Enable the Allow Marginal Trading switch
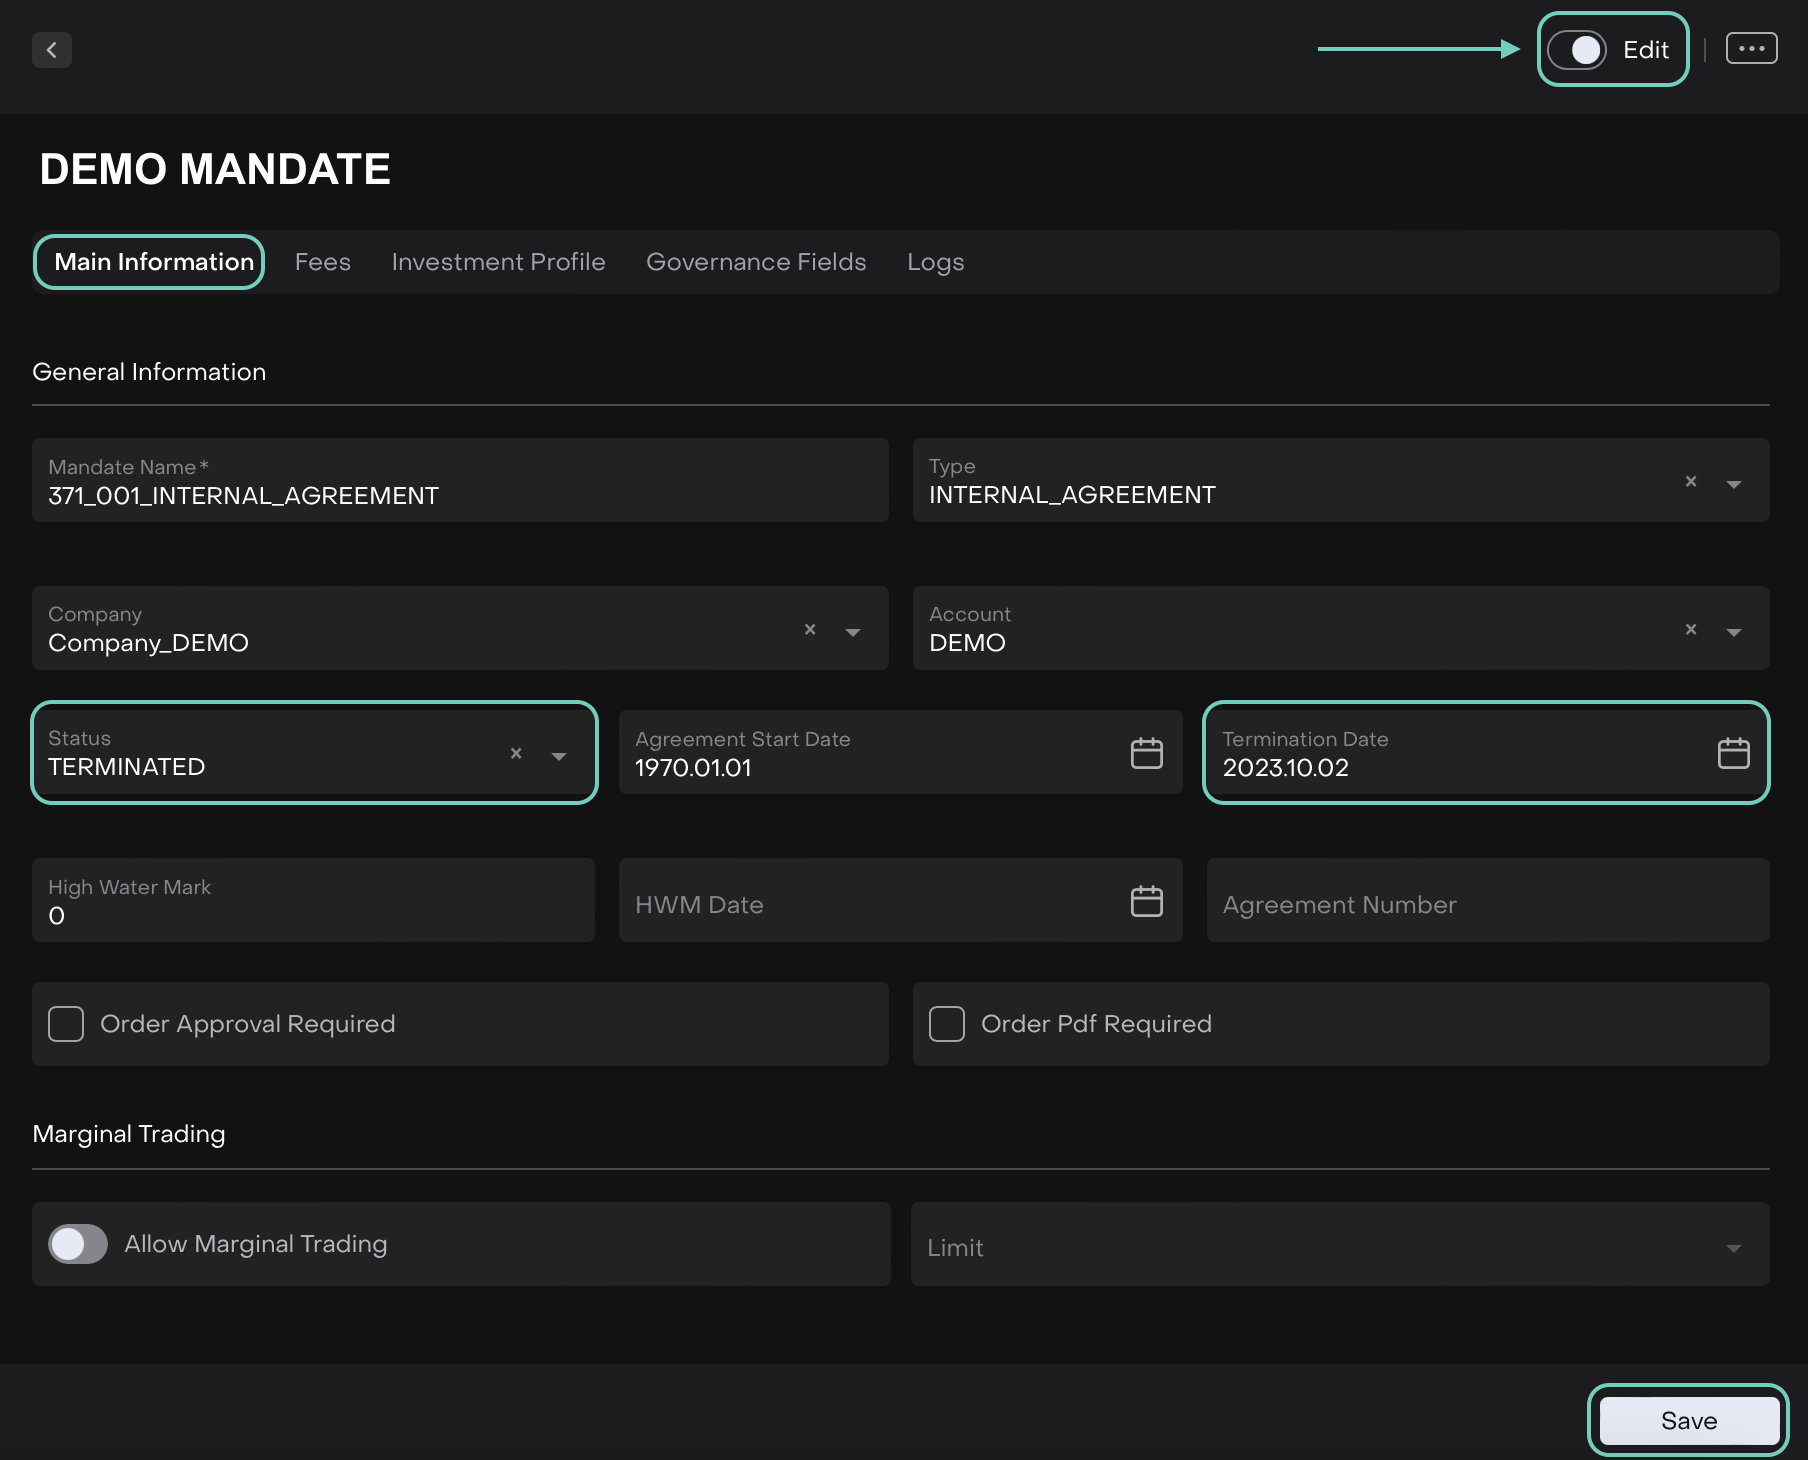 tap(78, 1244)
